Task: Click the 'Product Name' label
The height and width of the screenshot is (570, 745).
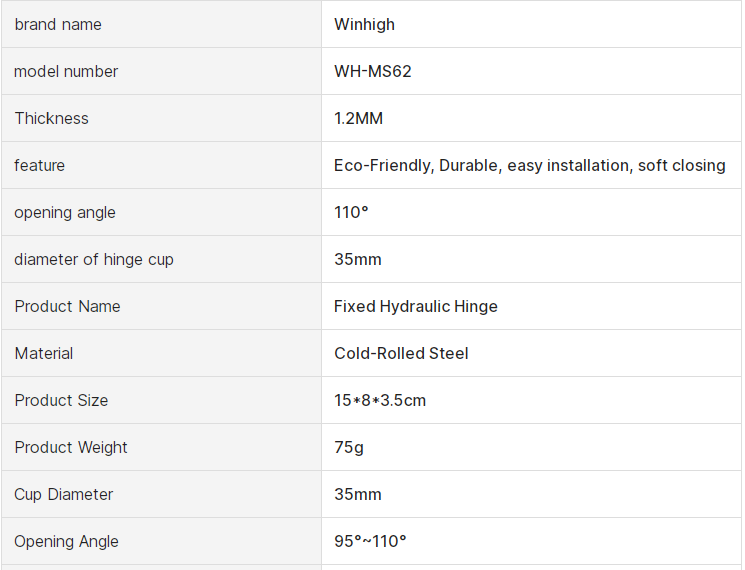Action: tap(67, 306)
